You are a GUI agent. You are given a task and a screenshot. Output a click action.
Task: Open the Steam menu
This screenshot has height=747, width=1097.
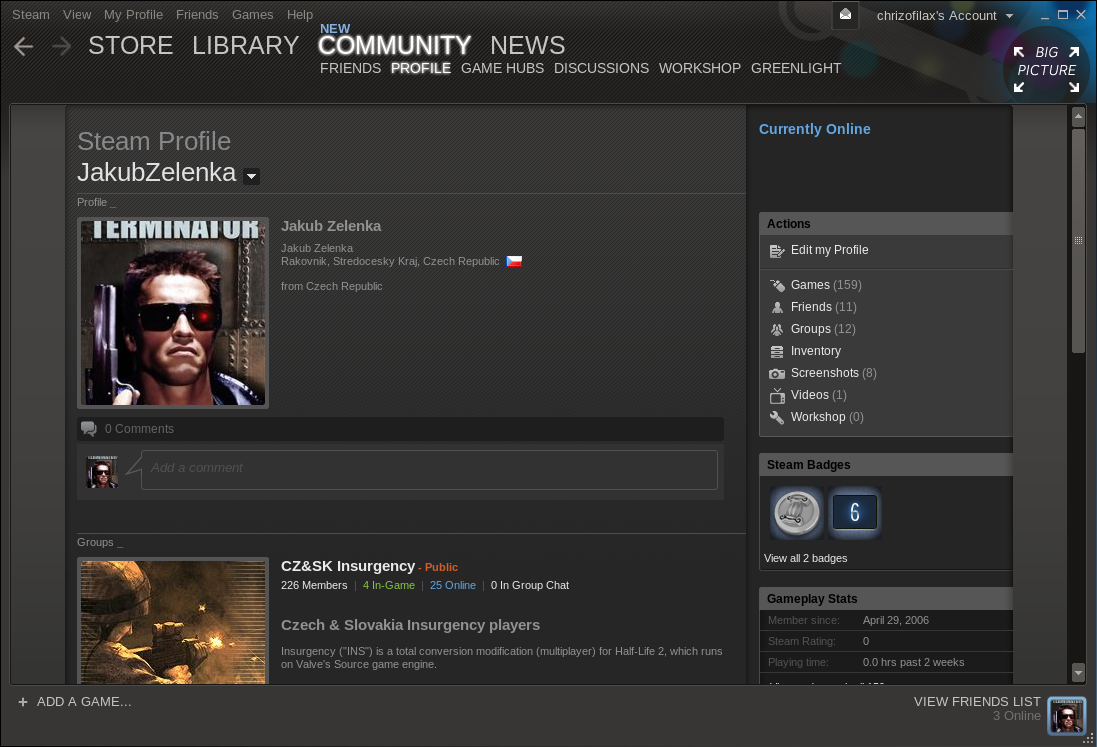click(31, 15)
